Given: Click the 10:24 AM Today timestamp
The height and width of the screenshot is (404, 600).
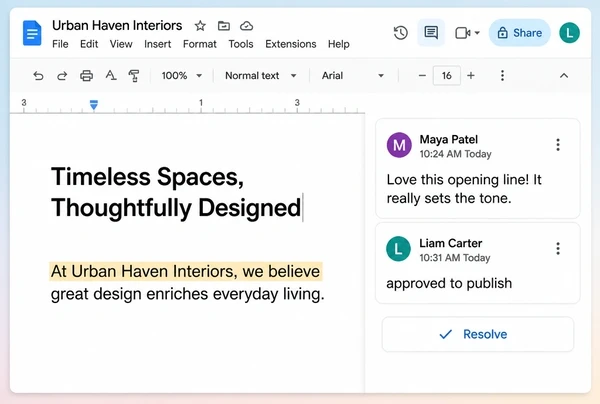Looking at the screenshot, I should pos(455,154).
